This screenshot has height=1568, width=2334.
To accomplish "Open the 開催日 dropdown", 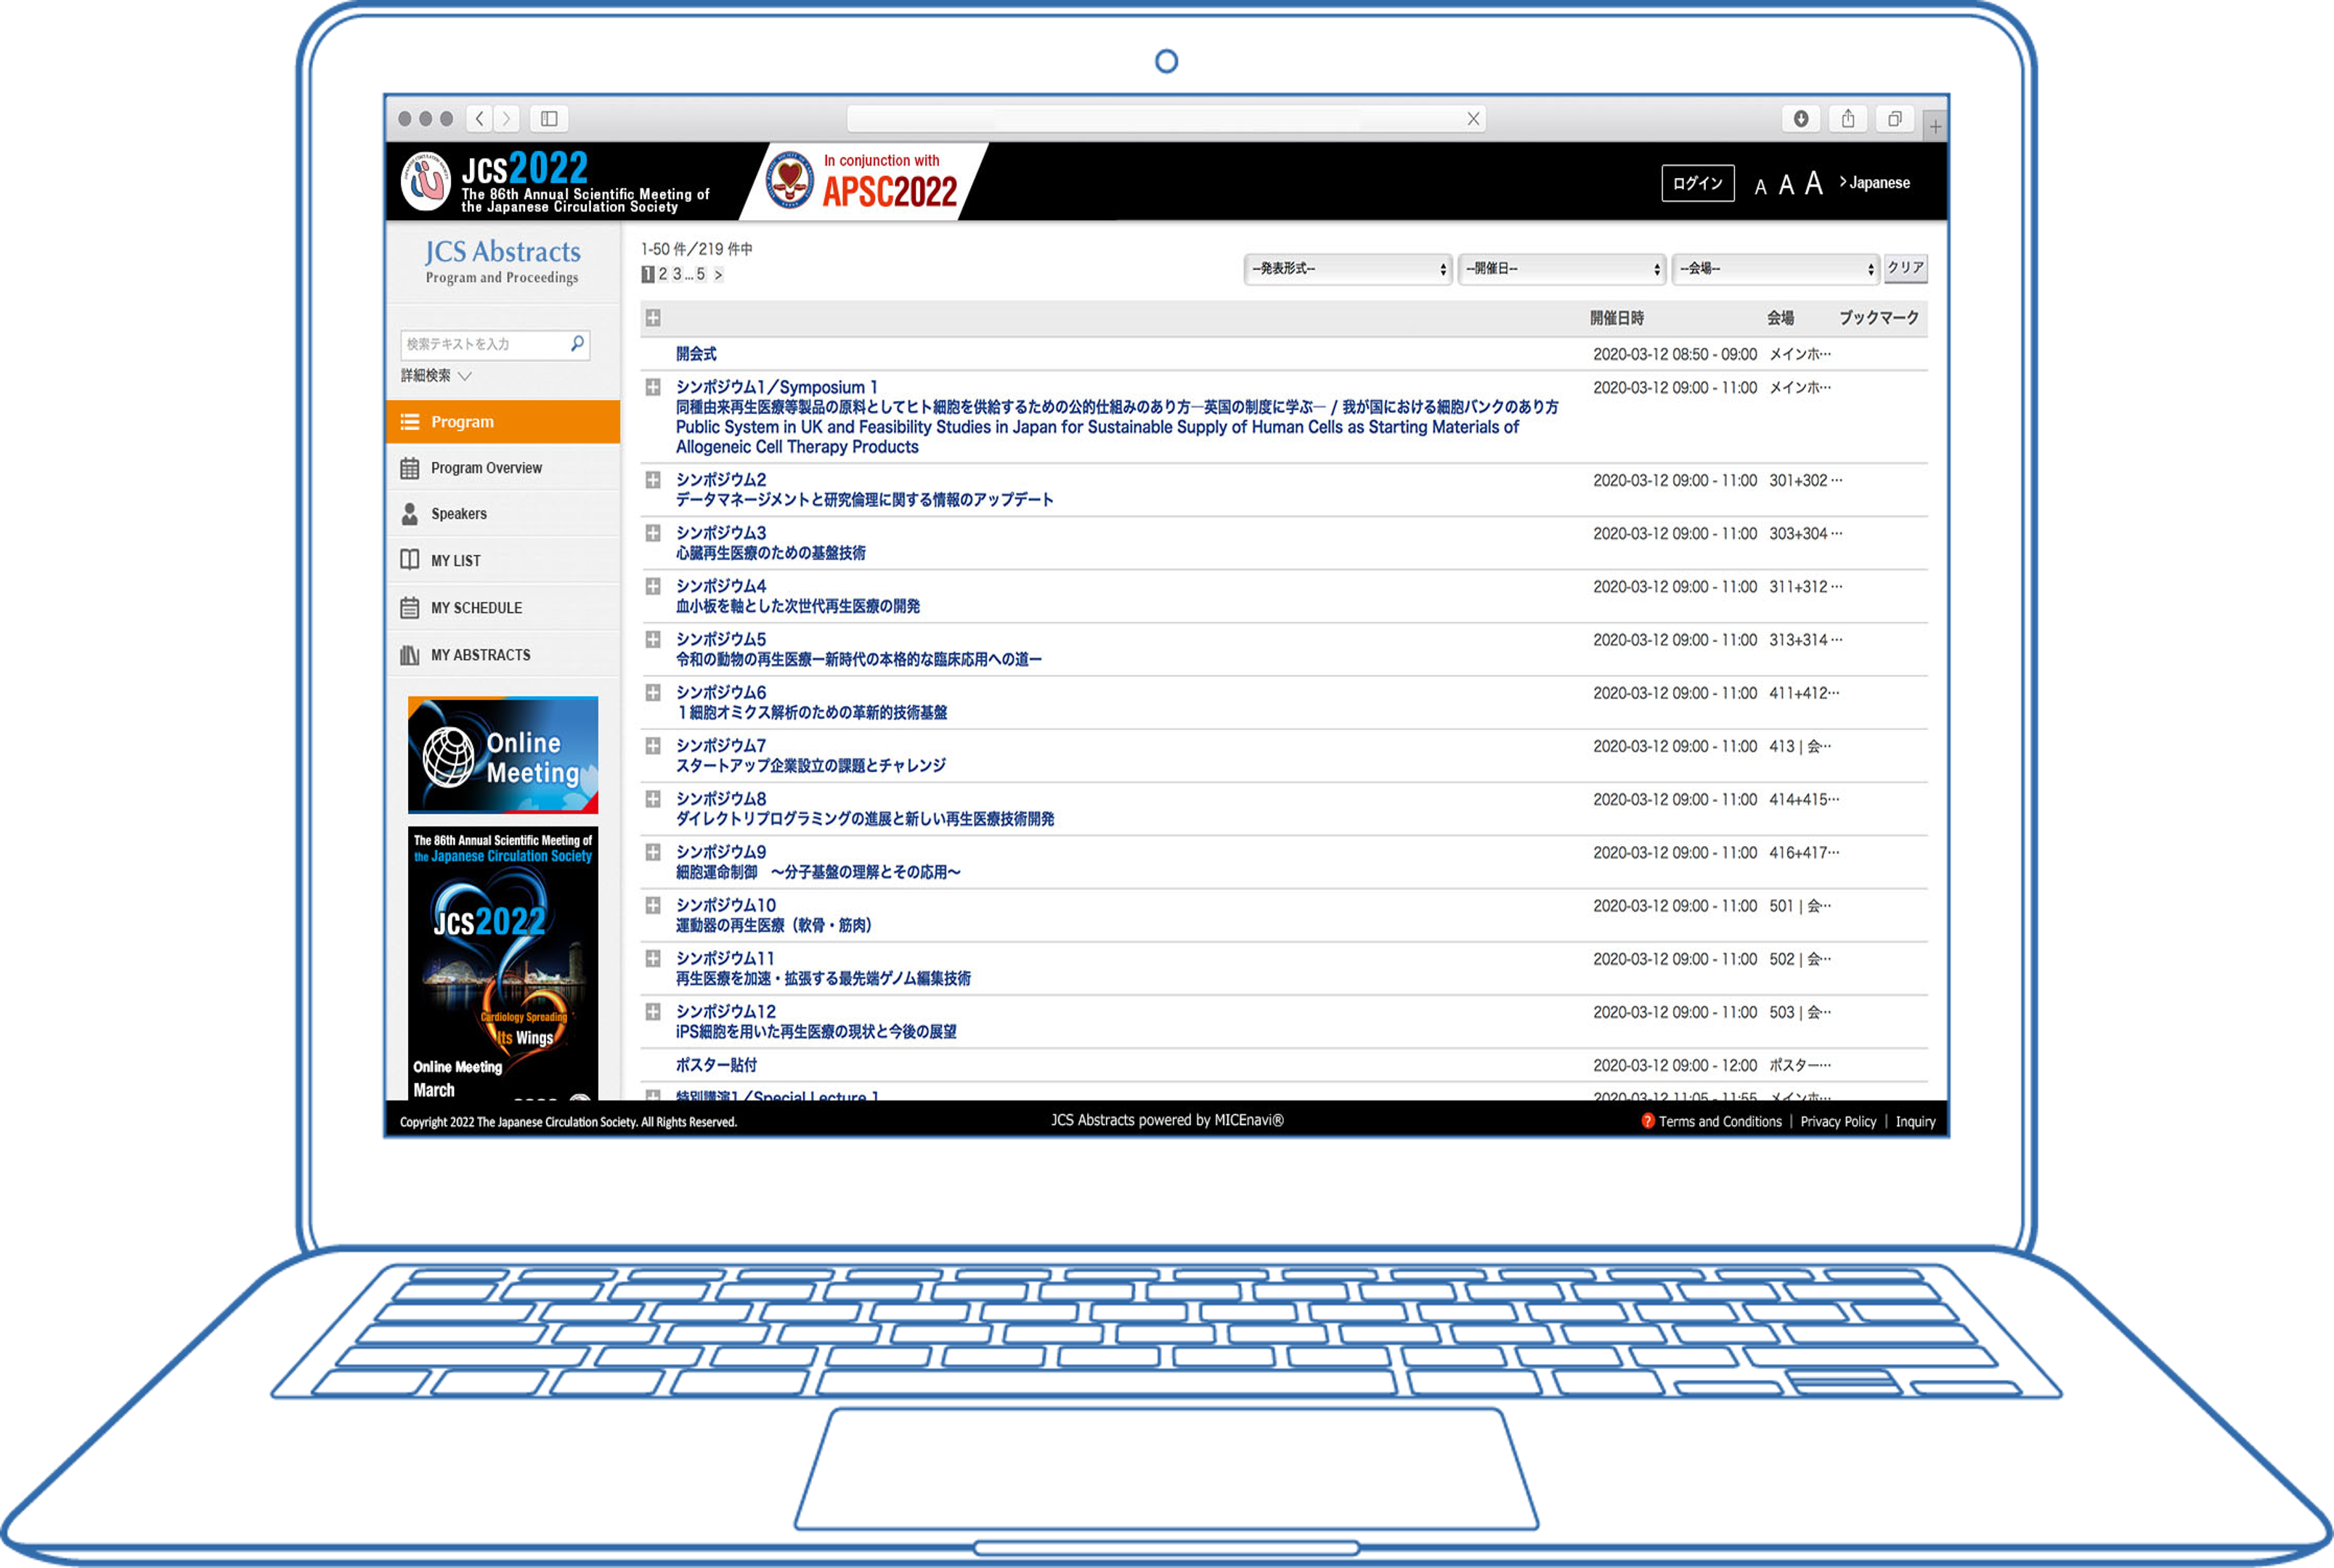I will pos(1562,268).
